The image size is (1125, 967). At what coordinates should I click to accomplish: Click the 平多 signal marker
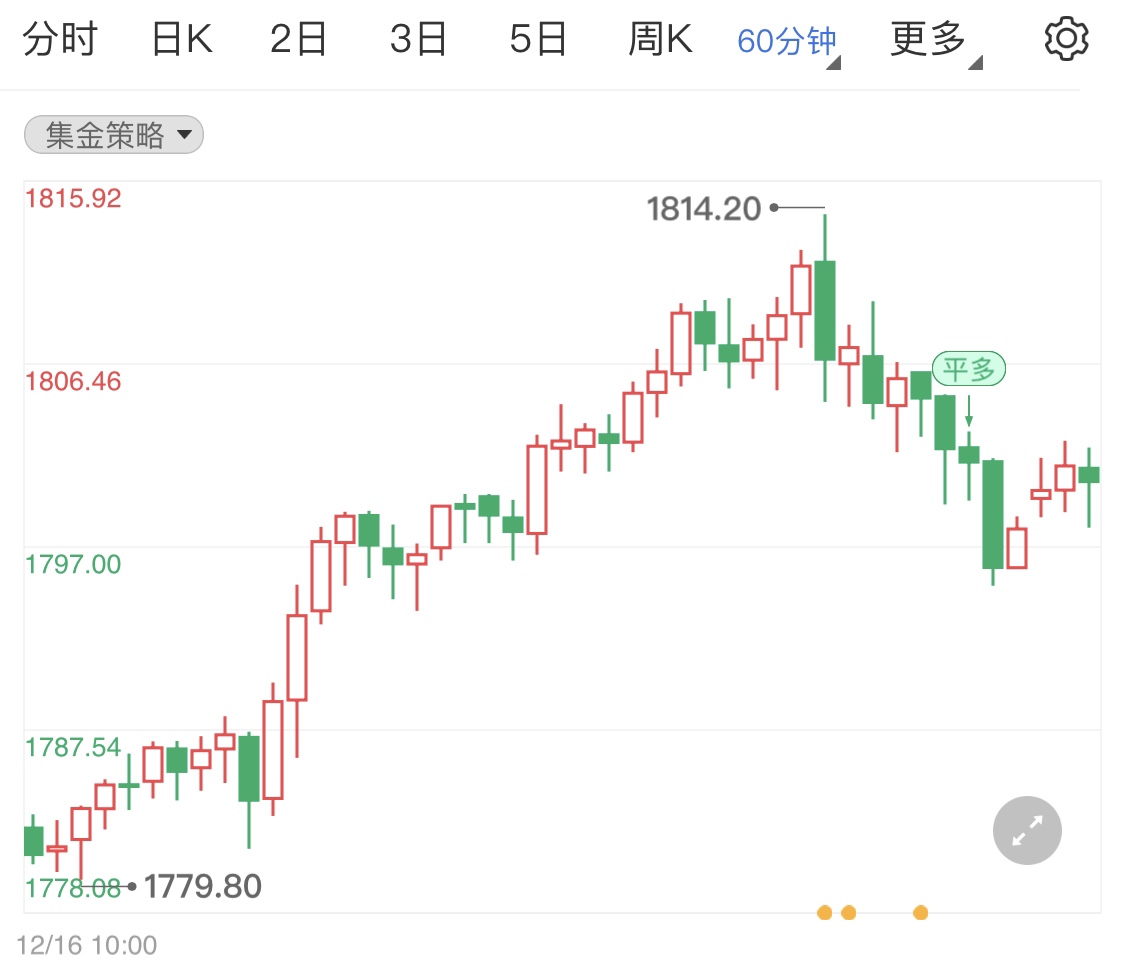(966, 369)
